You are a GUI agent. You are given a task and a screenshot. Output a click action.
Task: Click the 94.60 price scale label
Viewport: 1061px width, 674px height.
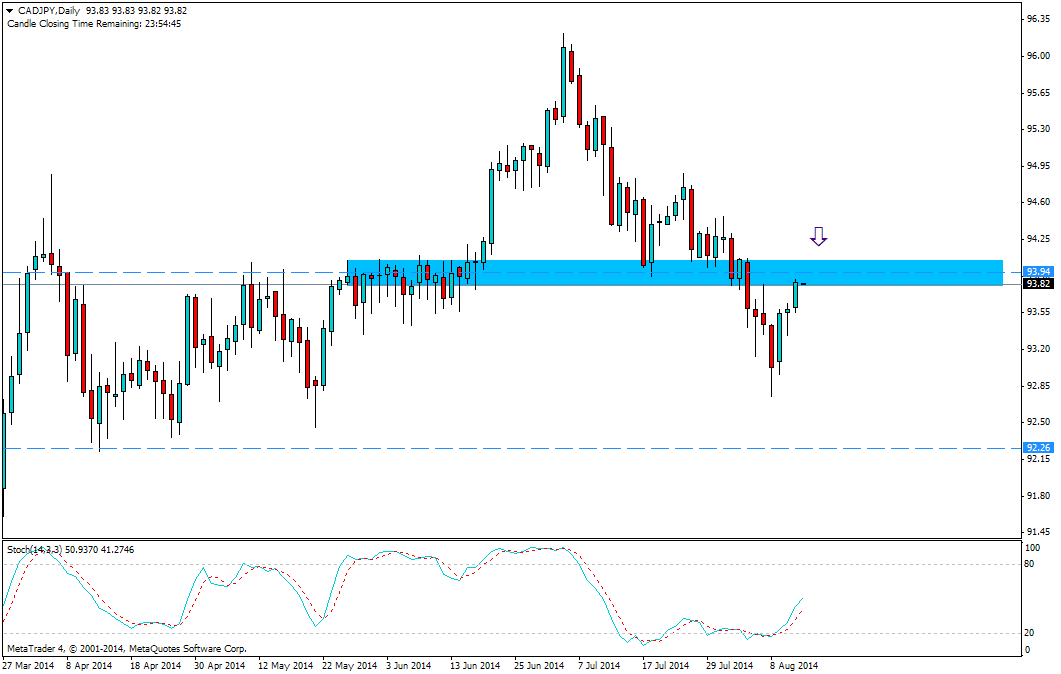pos(1039,202)
